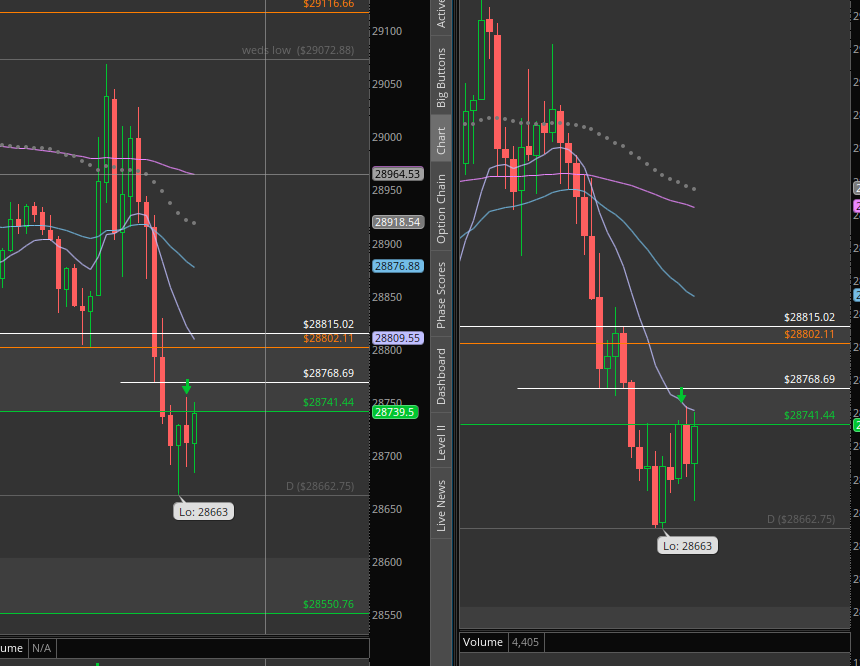This screenshot has height=666, width=860.
Task: Click the 4,405 volume value
Action: (525, 642)
